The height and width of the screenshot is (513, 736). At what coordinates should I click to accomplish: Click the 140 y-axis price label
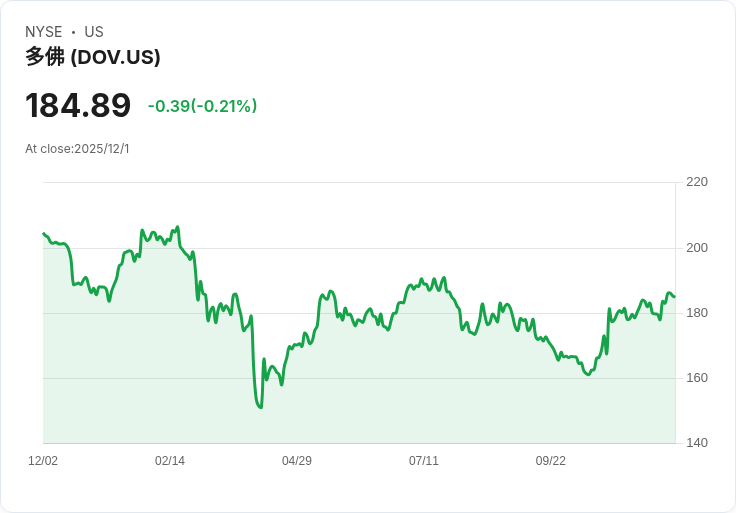697,443
